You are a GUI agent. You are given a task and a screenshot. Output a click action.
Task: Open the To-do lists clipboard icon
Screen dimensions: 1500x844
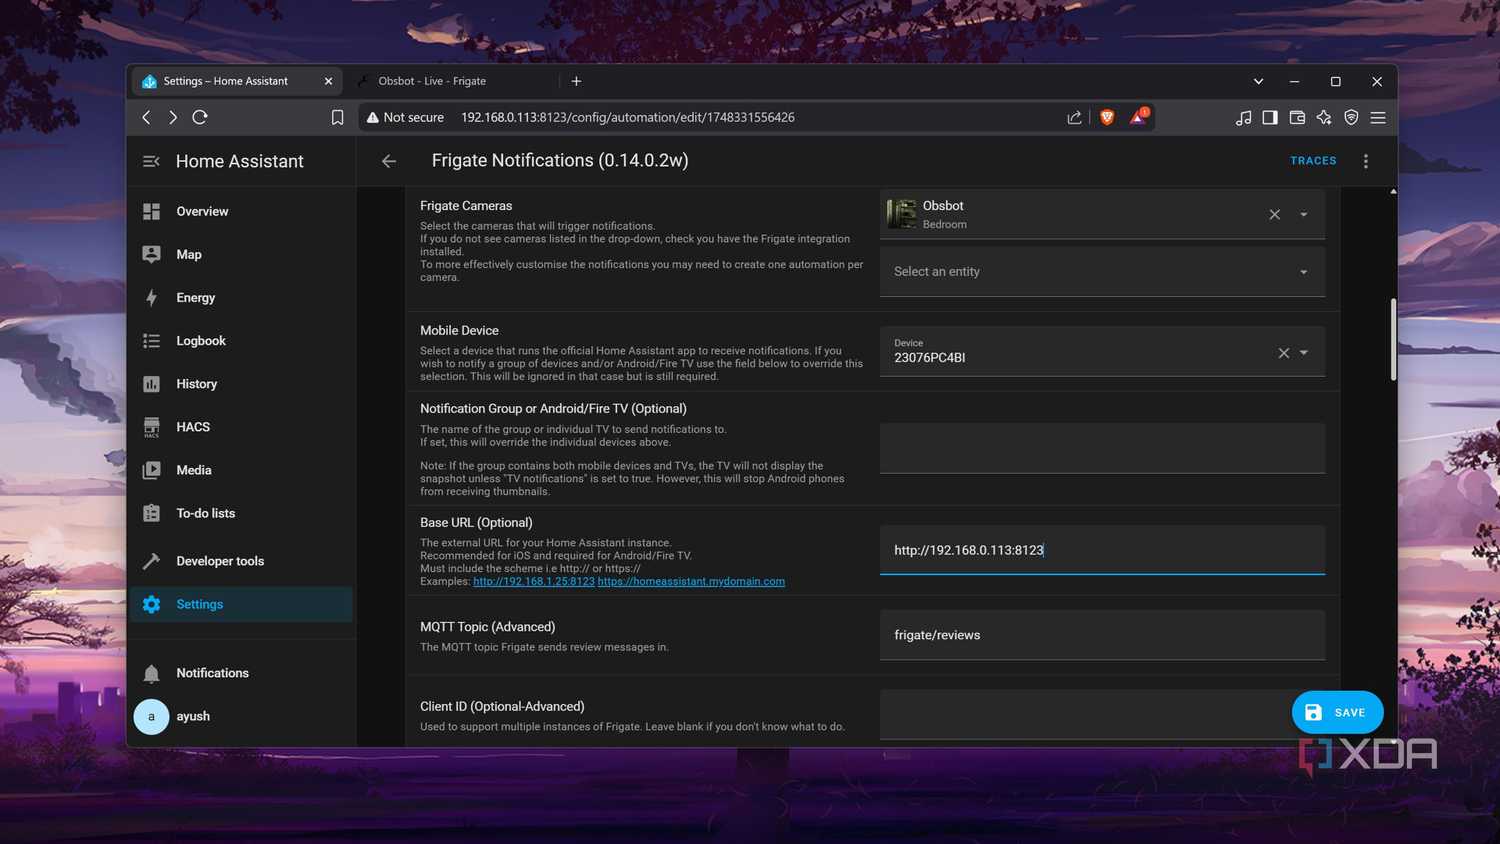point(151,513)
